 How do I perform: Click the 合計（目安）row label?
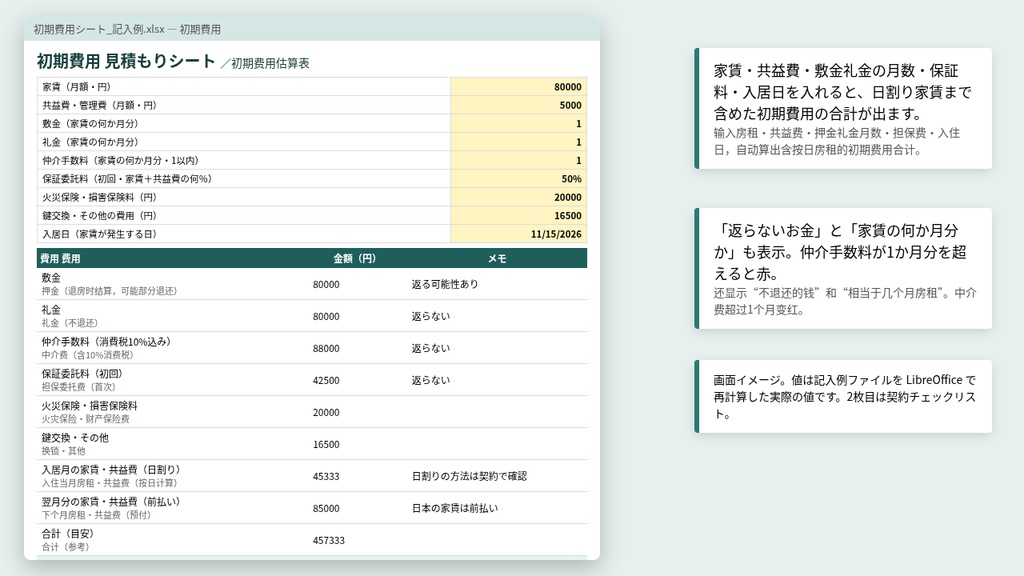tap(68, 534)
